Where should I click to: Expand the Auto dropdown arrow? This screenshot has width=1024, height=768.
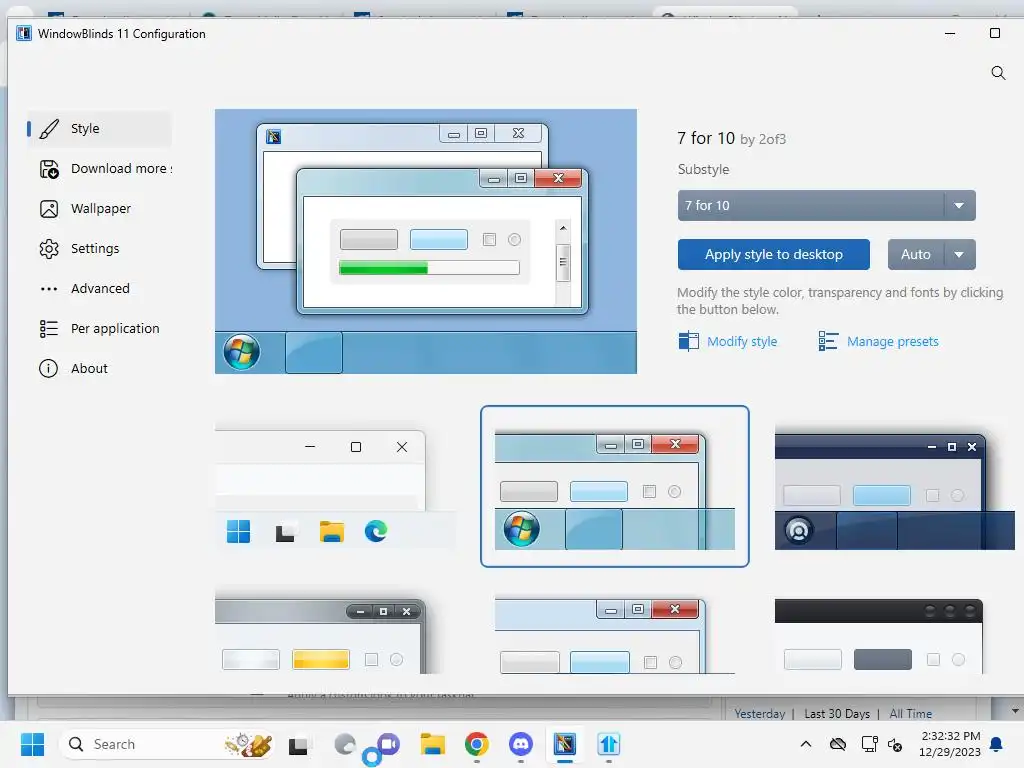959,255
